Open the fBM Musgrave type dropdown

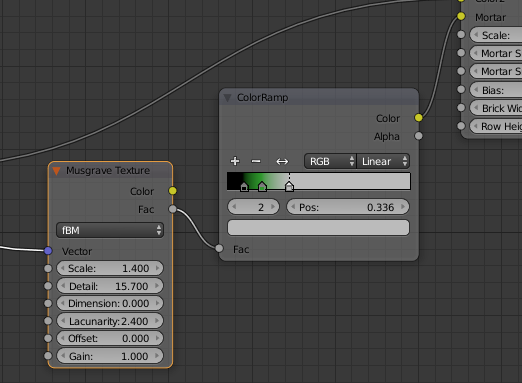(x=110, y=230)
